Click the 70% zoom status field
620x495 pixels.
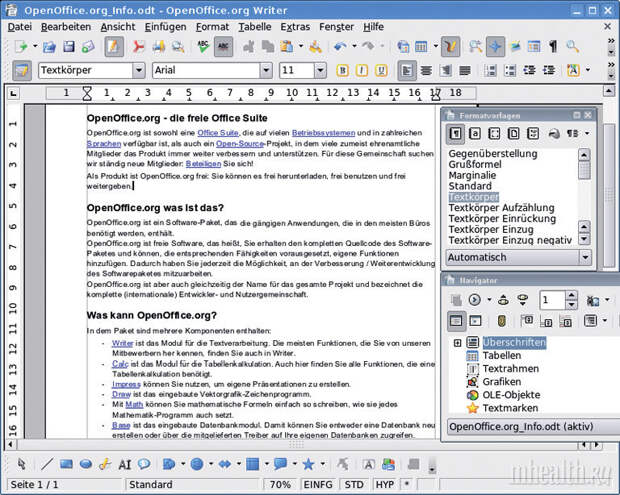(x=280, y=484)
